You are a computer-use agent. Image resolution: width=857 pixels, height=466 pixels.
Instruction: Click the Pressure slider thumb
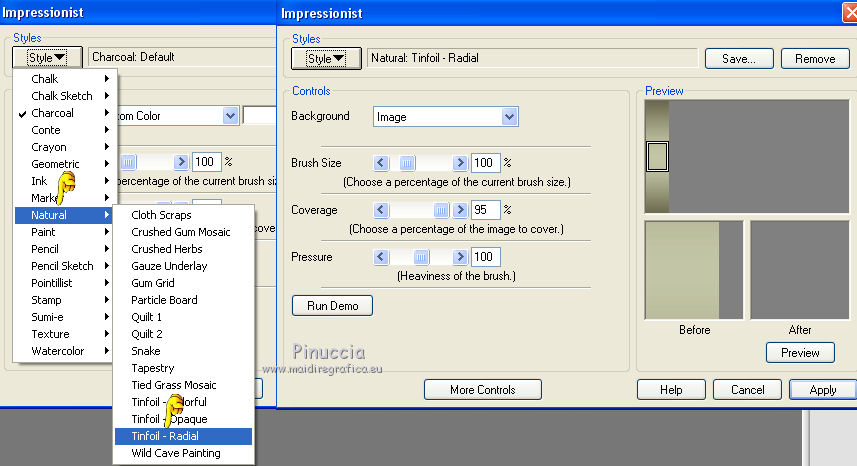click(x=421, y=257)
